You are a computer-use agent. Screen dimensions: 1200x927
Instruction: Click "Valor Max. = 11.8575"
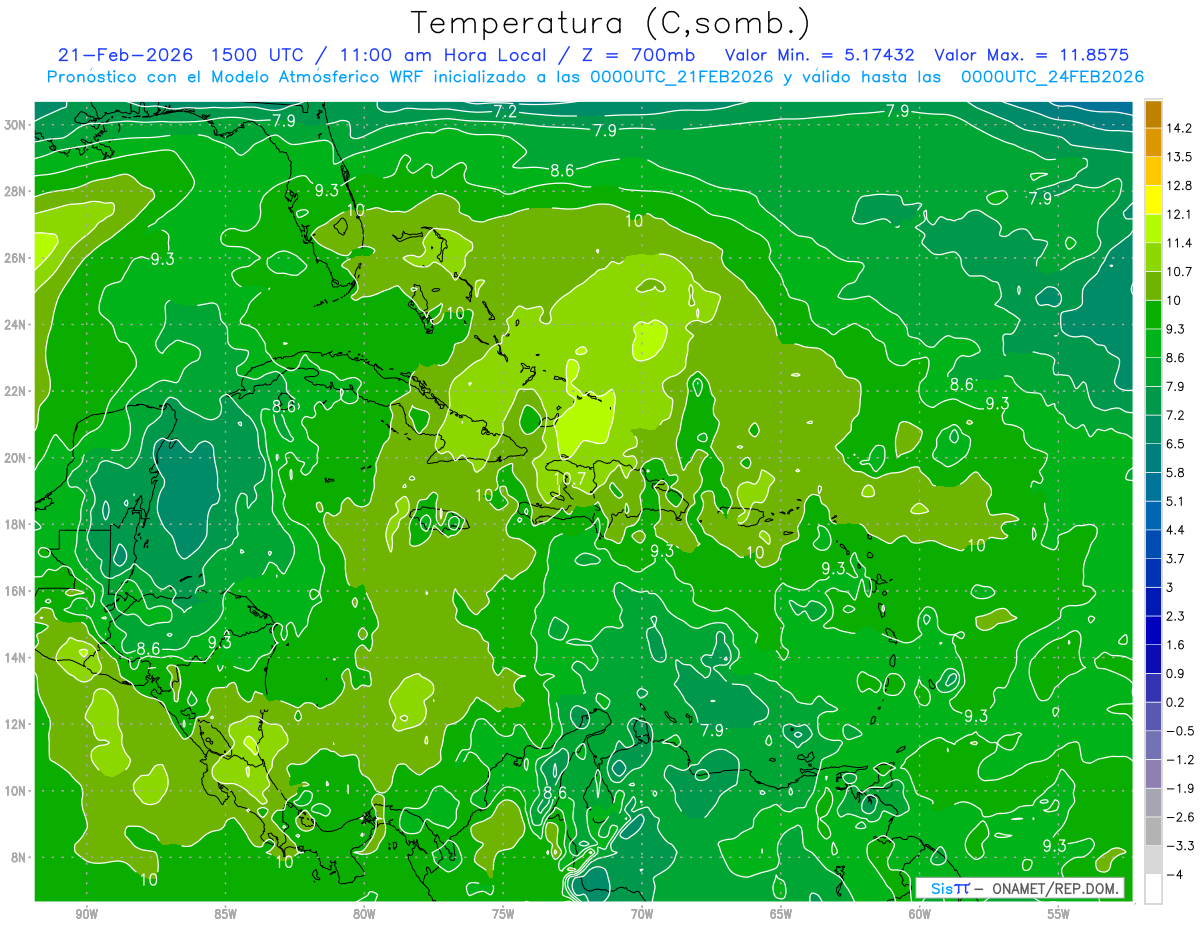click(x=1034, y=55)
